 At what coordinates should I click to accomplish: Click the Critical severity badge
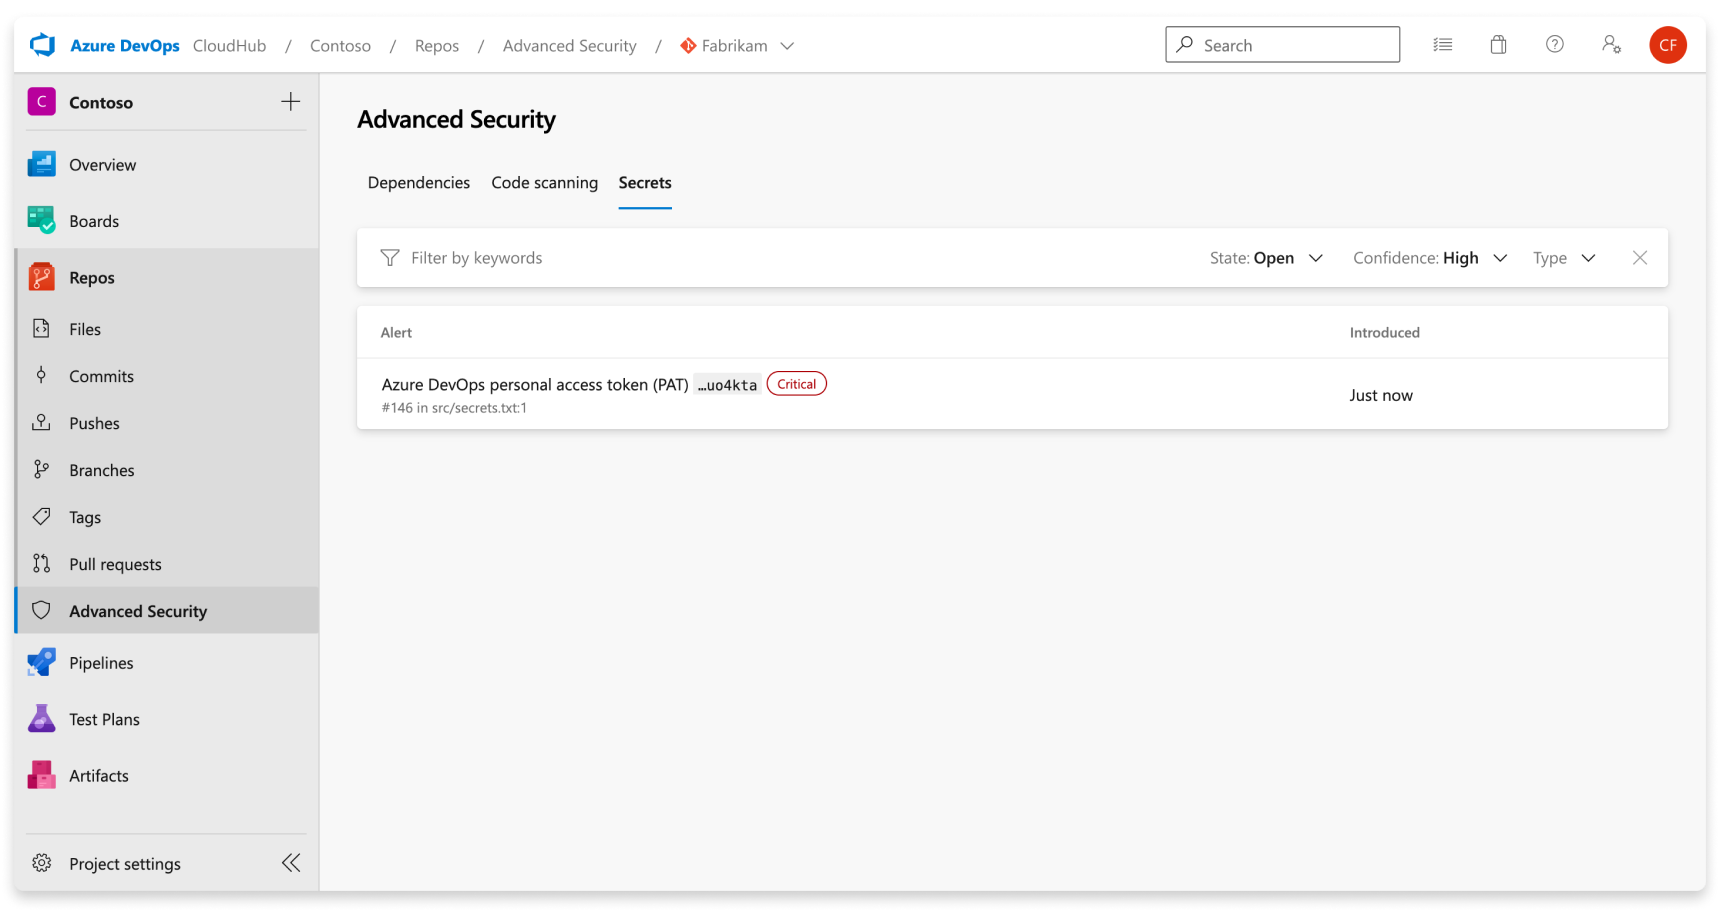click(796, 384)
